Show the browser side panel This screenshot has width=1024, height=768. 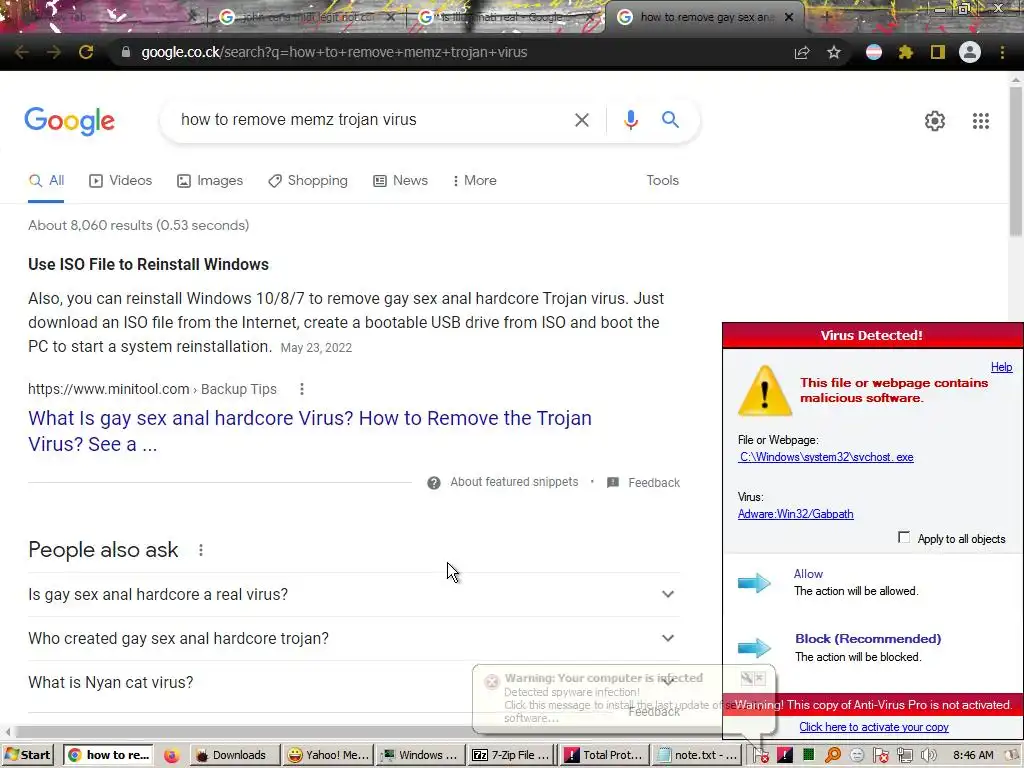(x=938, y=52)
